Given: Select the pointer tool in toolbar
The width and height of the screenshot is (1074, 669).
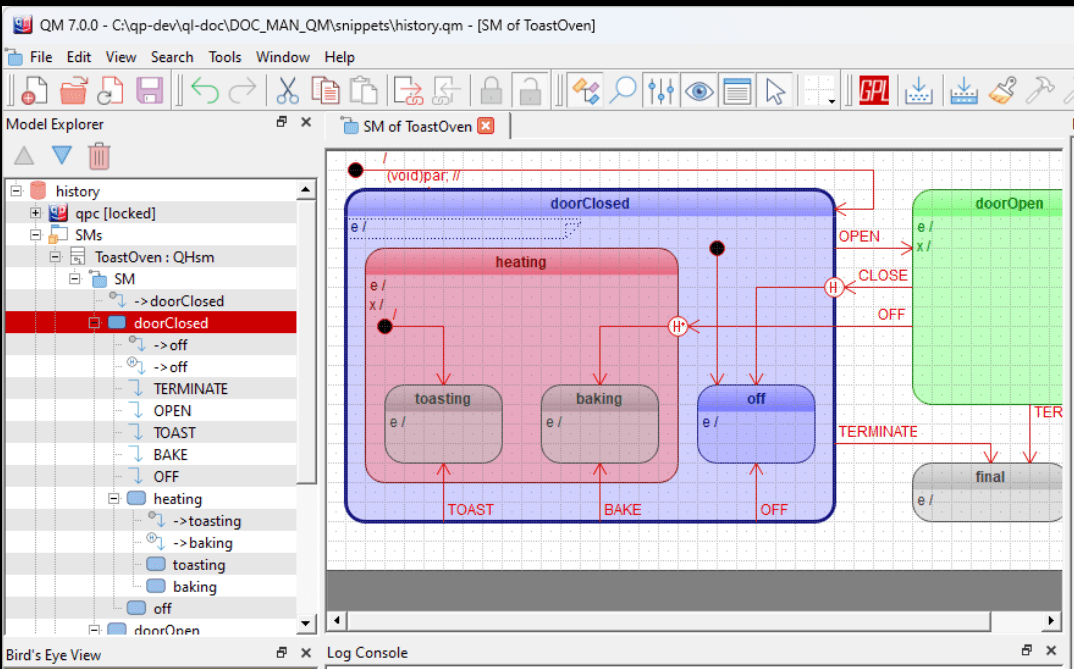Looking at the screenshot, I should [x=775, y=90].
